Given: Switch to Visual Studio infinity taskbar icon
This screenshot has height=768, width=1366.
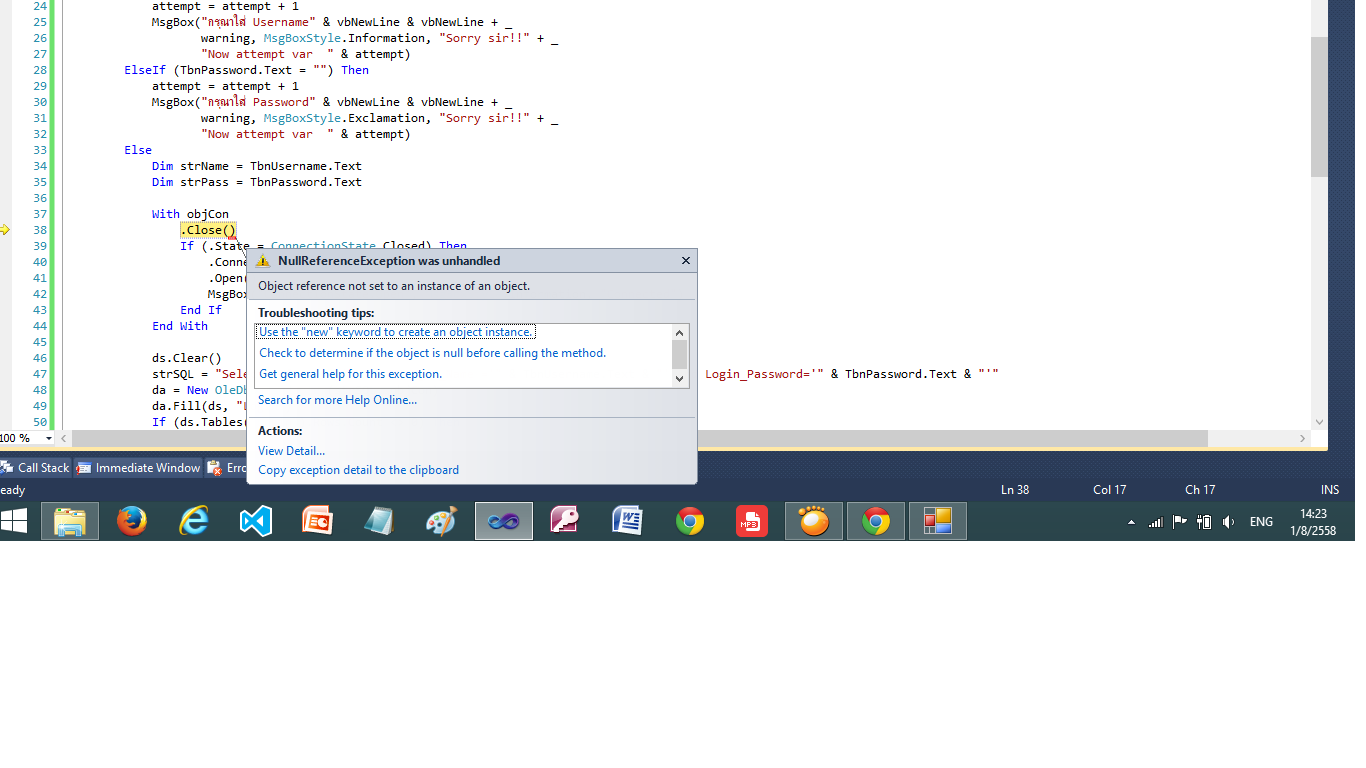Looking at the screenshot, I should coord(504,521).
